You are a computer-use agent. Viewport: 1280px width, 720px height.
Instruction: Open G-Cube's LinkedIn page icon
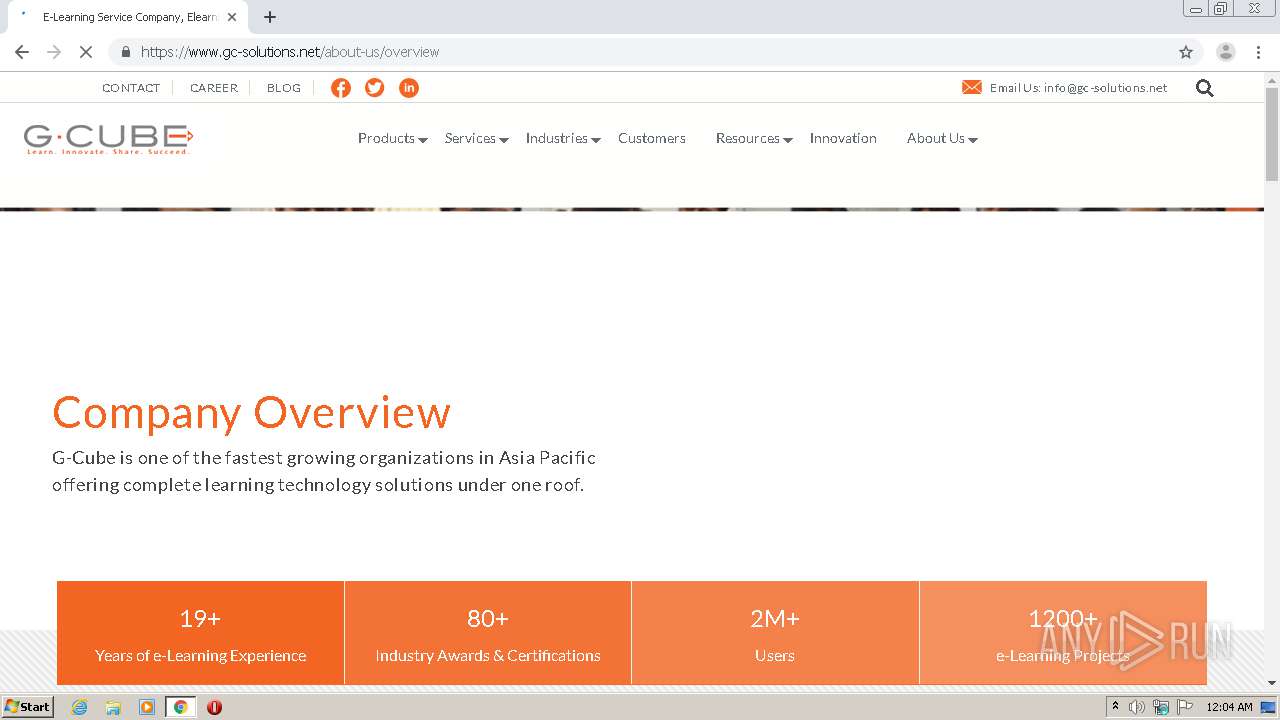409,88
